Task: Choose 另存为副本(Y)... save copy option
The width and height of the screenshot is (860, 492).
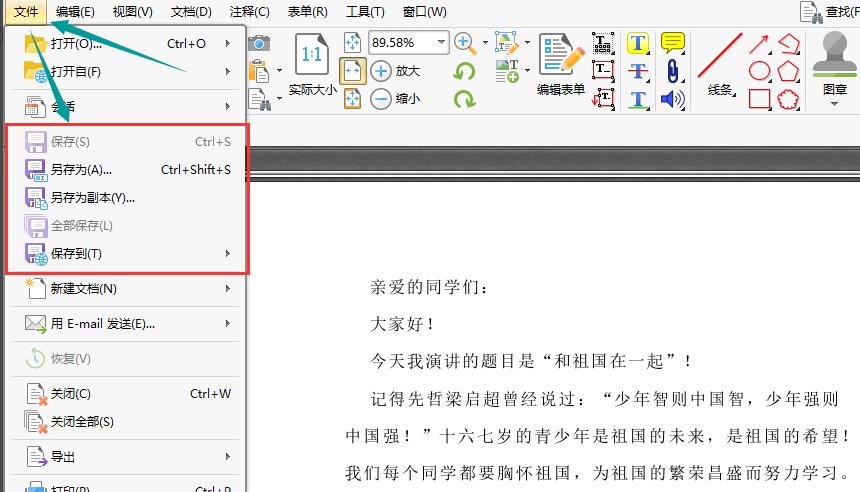Action: coord(126,197)
